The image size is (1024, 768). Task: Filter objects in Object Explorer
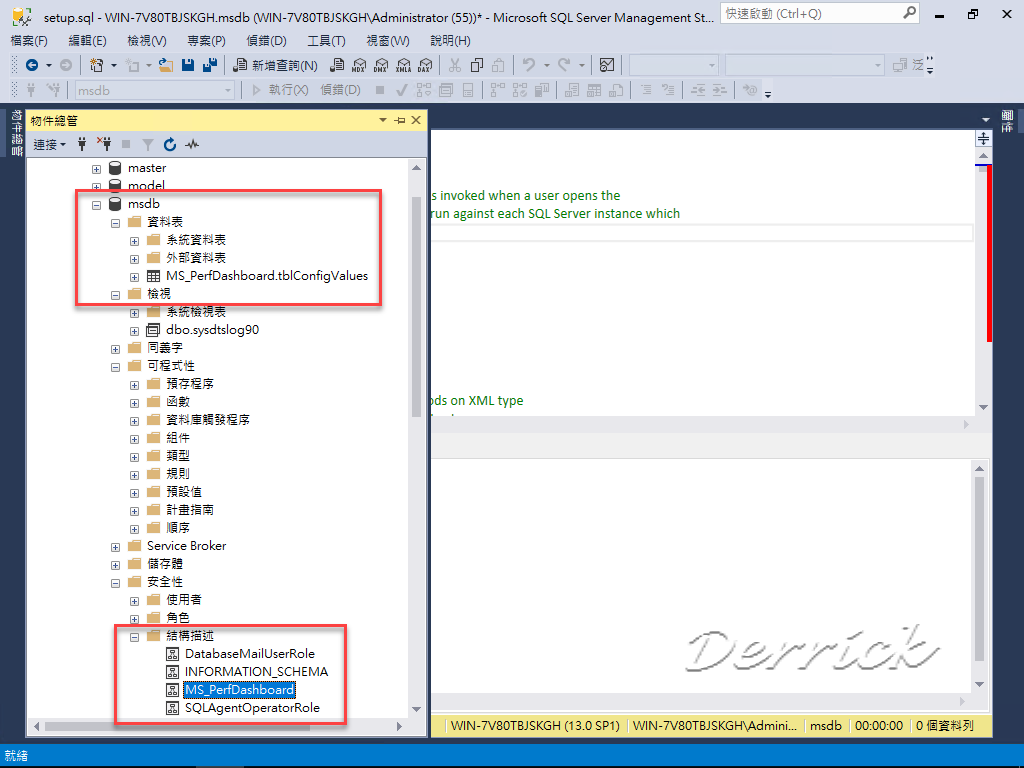[146, 144]
